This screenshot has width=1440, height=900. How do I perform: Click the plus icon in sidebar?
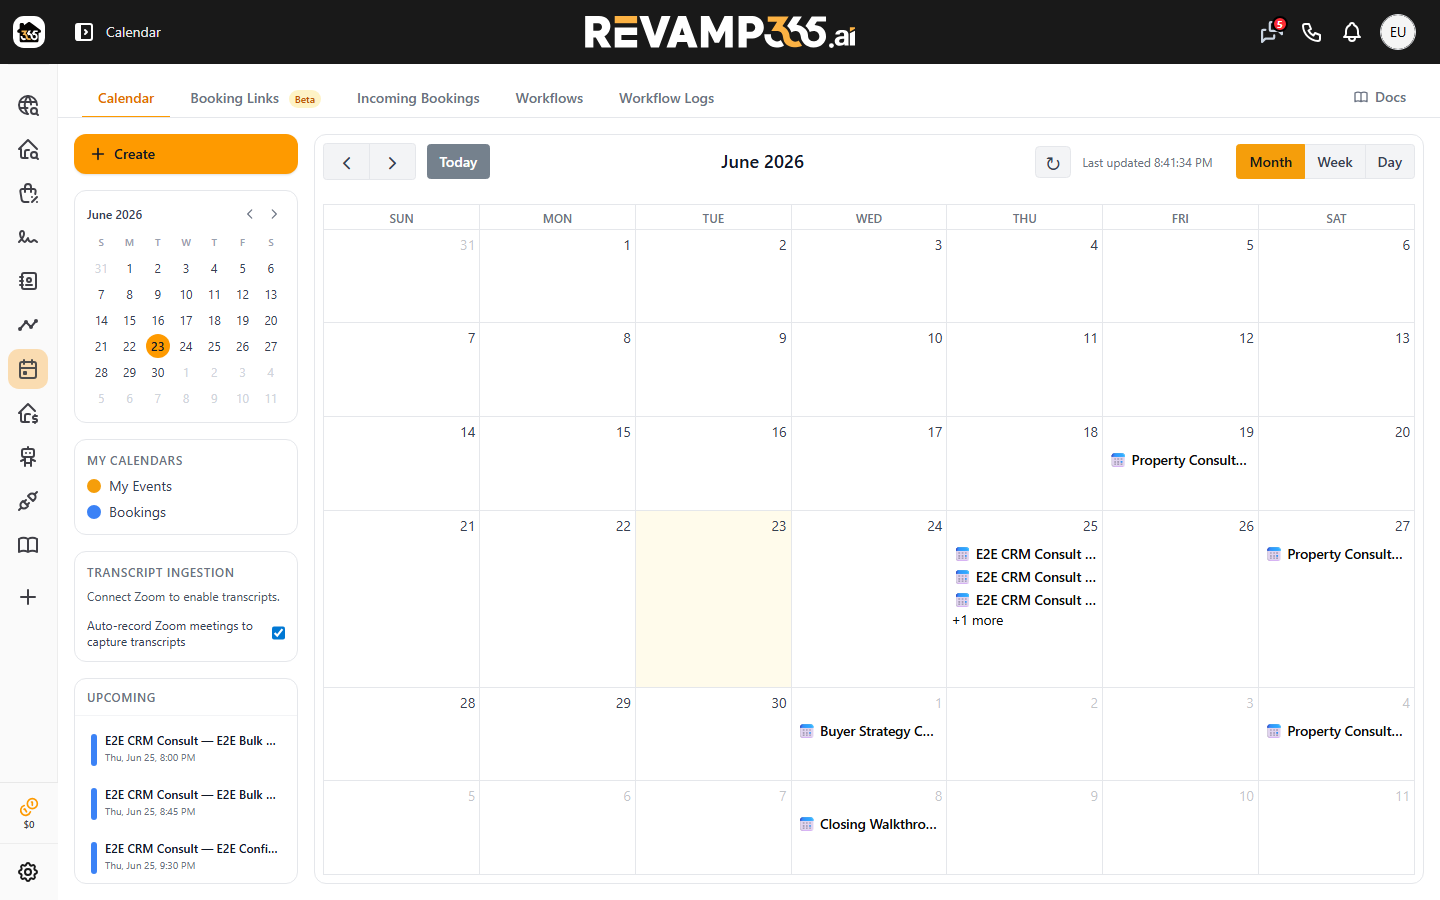click(x=28, y=597)
